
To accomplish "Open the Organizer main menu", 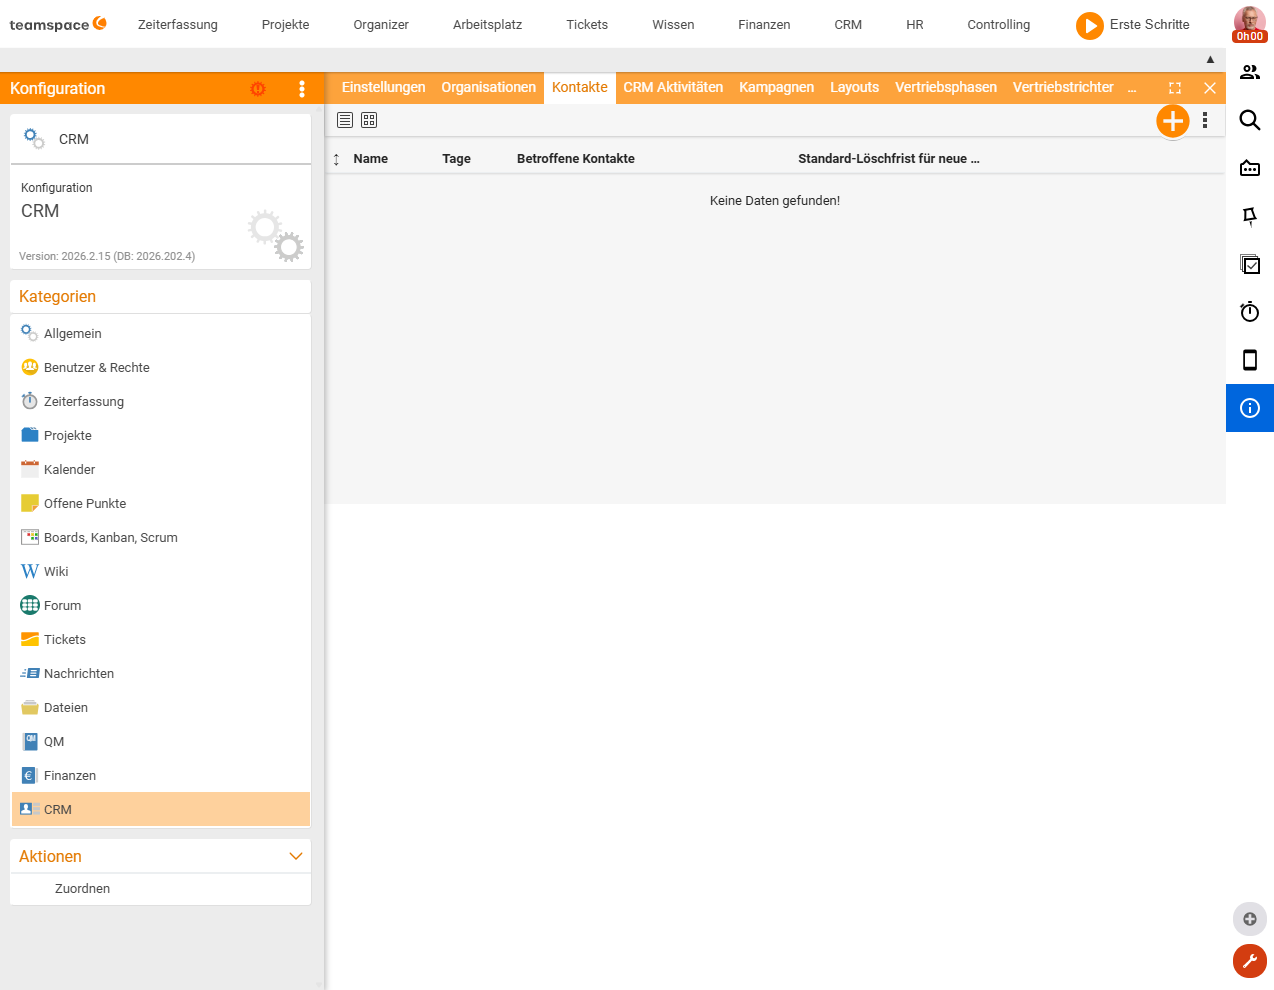I will pos(381,24).
